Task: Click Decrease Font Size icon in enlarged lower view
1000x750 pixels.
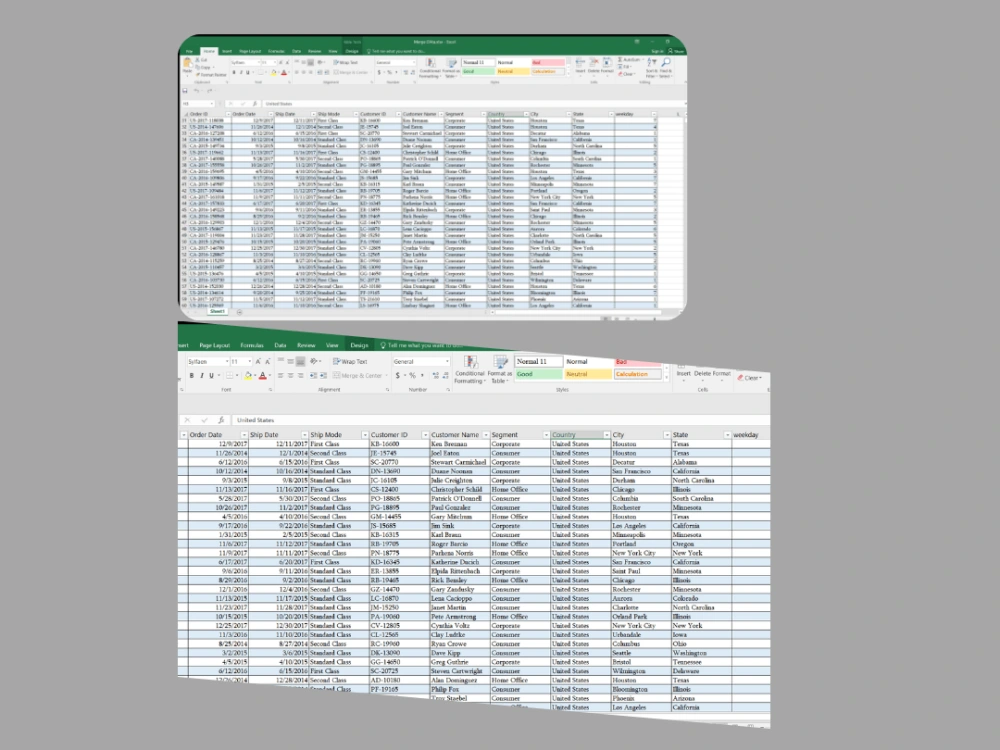Action: click(x=267, y=362)
